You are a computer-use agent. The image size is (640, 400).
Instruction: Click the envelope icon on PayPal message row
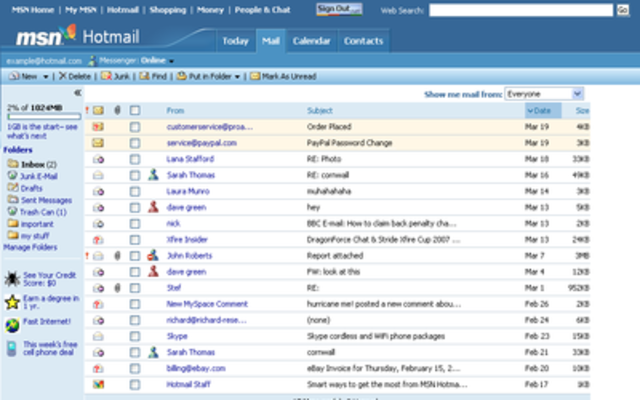pos(98,142)
